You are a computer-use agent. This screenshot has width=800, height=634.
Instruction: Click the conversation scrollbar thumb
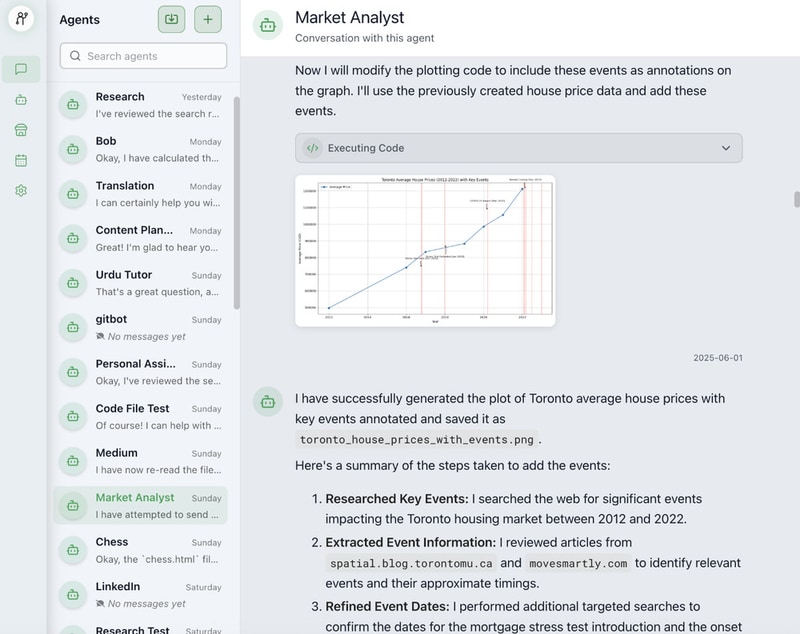(797, 199)
